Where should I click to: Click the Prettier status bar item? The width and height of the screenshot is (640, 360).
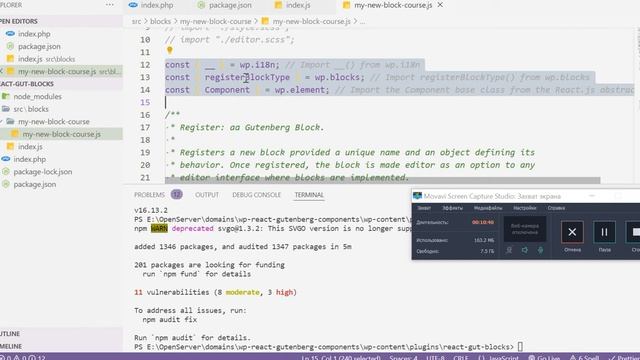(x=624, y=358)
